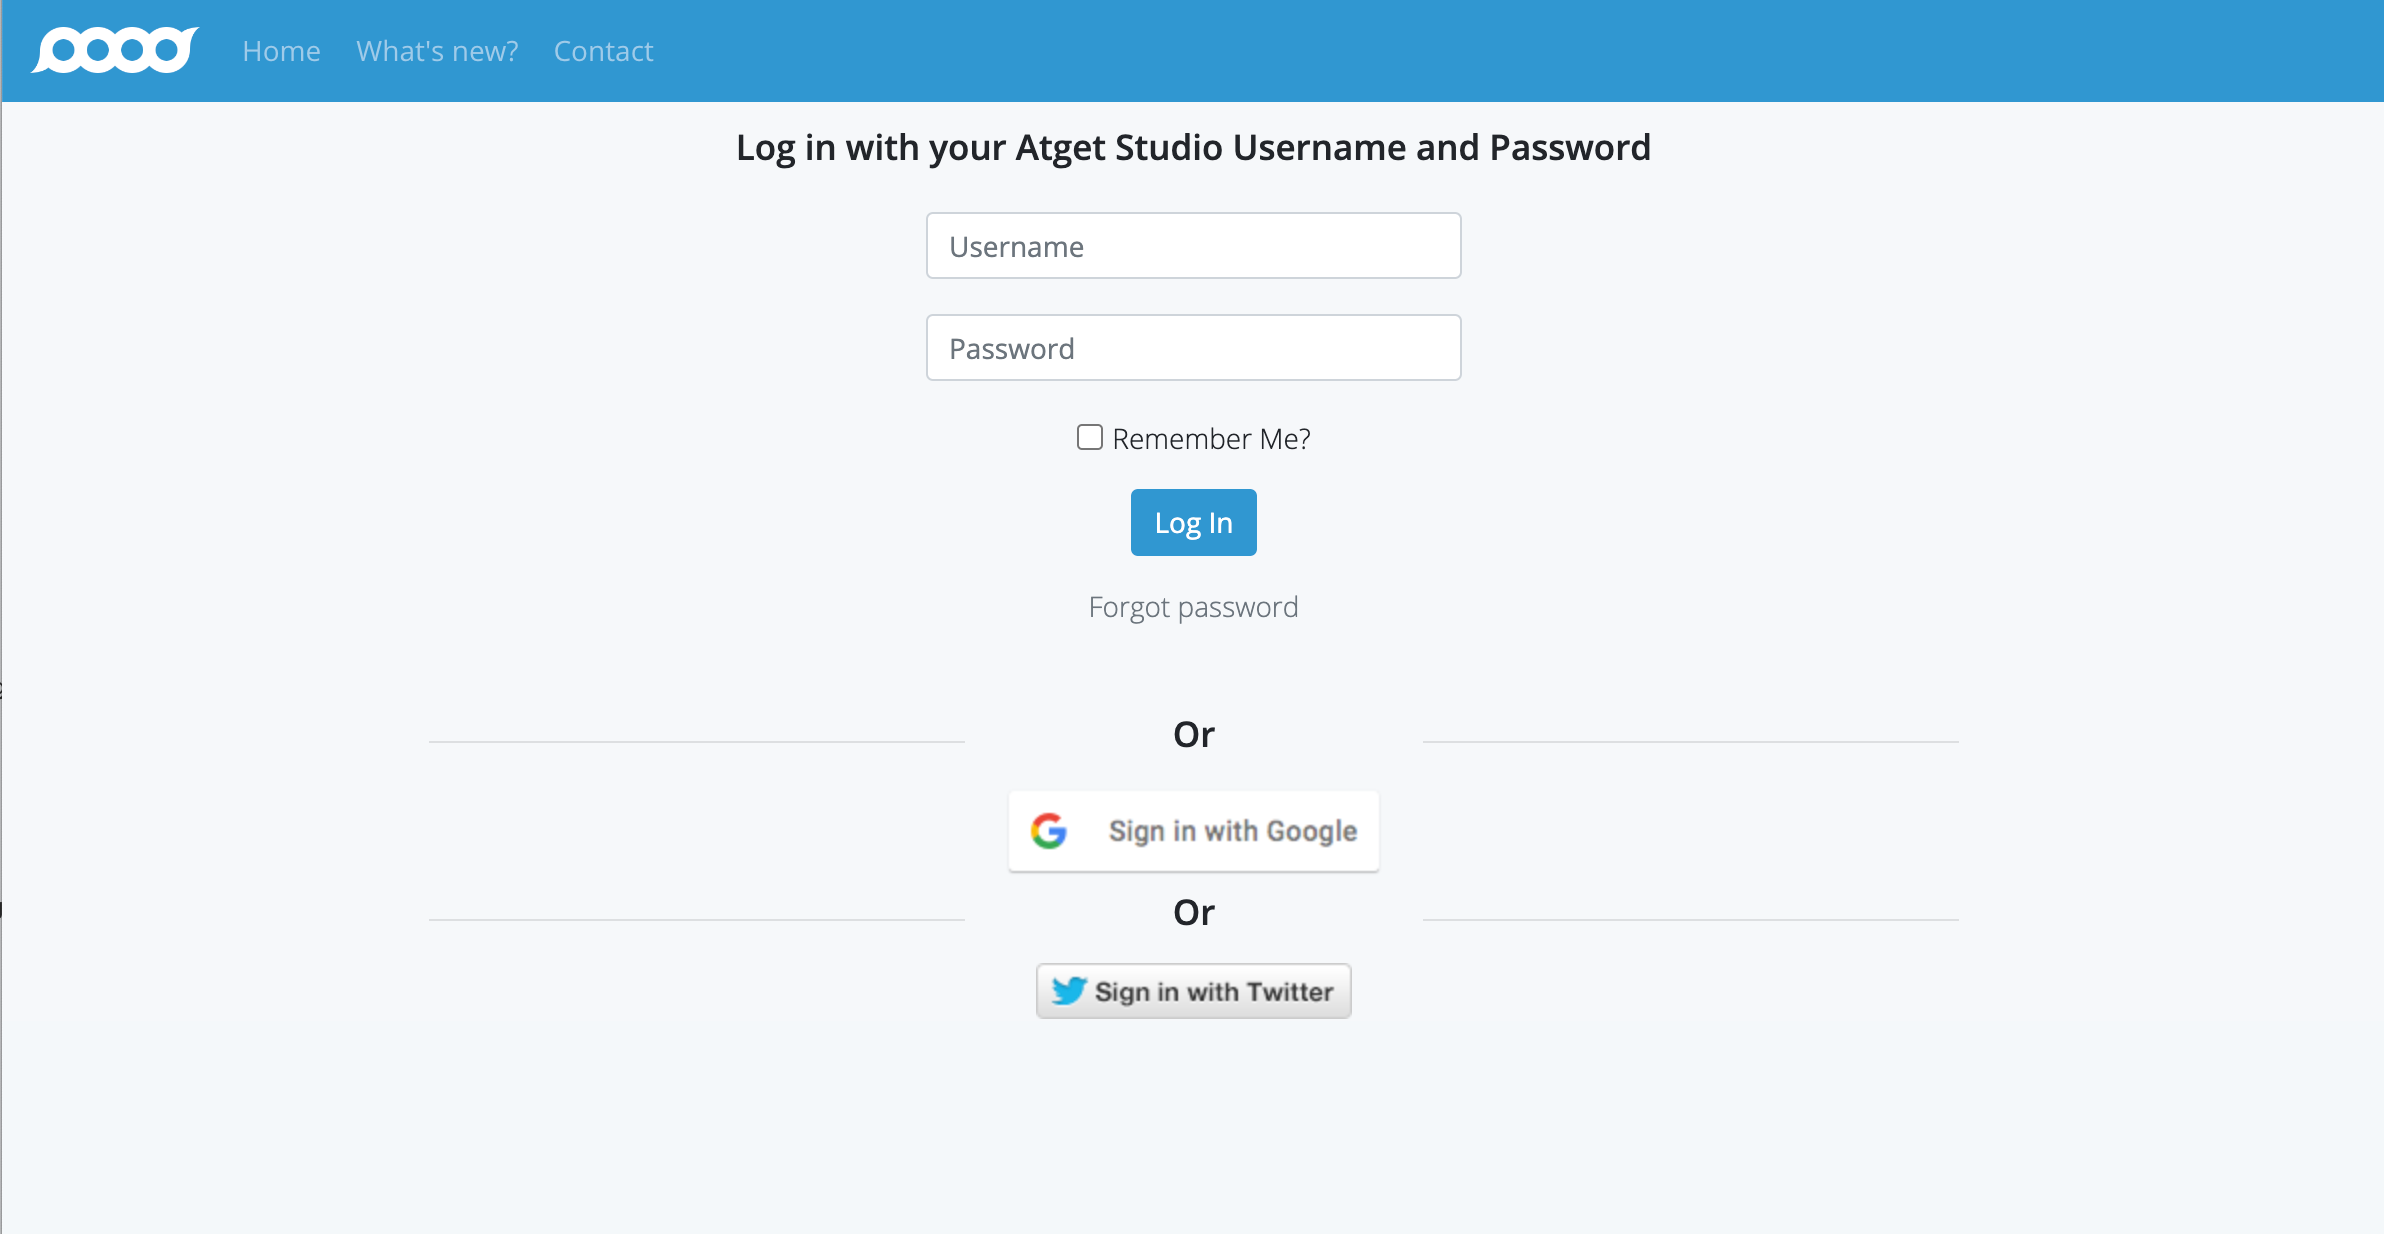Click the Remember Me? label text
2384x1234 pixels.
pos(1211,438)
